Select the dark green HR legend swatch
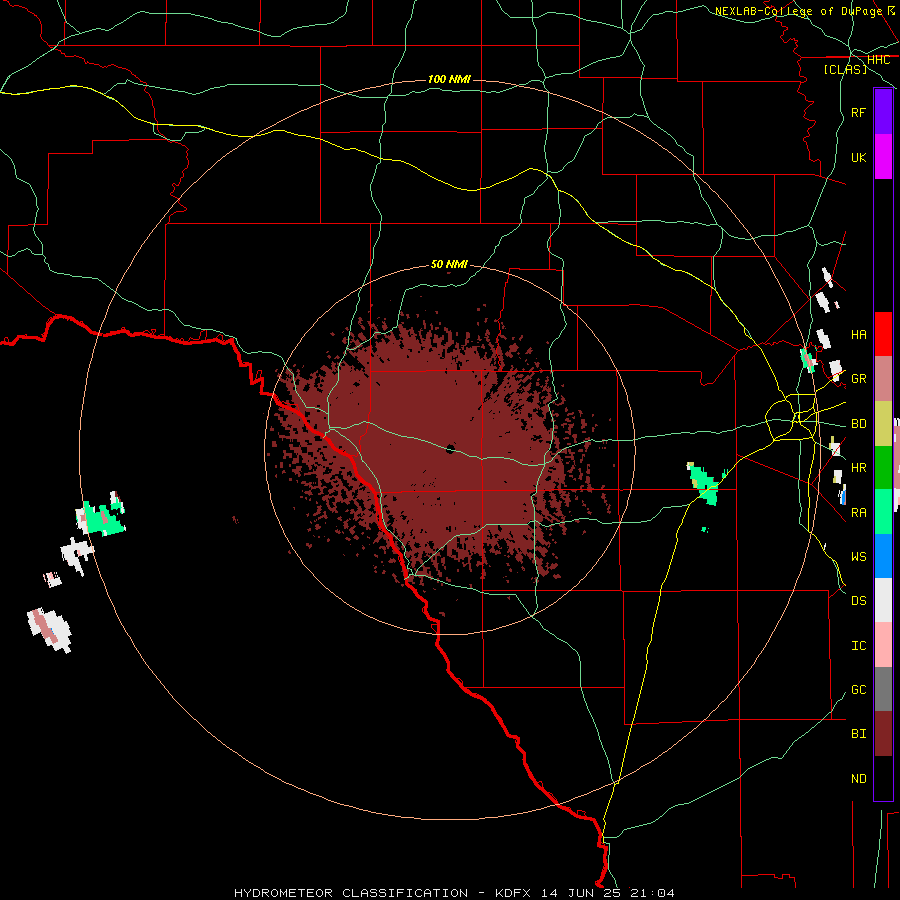Viewport: 900px width, 900px height. pyautogui.click(x=883, y=468)
